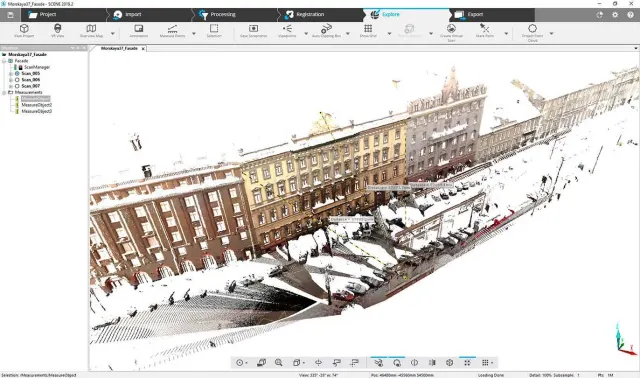Open the Show Grid dropdown arrow
The image size is (640, 378).
(389, 33)
